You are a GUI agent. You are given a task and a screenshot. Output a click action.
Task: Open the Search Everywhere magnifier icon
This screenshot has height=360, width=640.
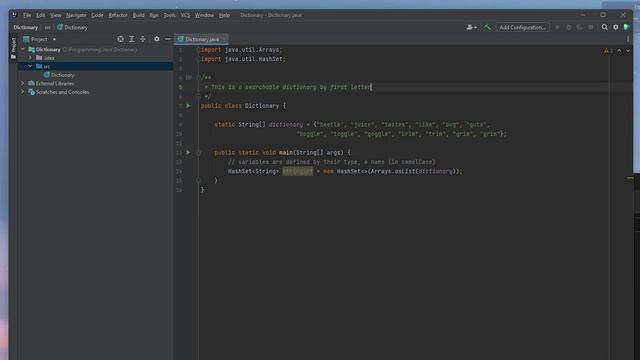pyautogui.click(x=604, y=27)
